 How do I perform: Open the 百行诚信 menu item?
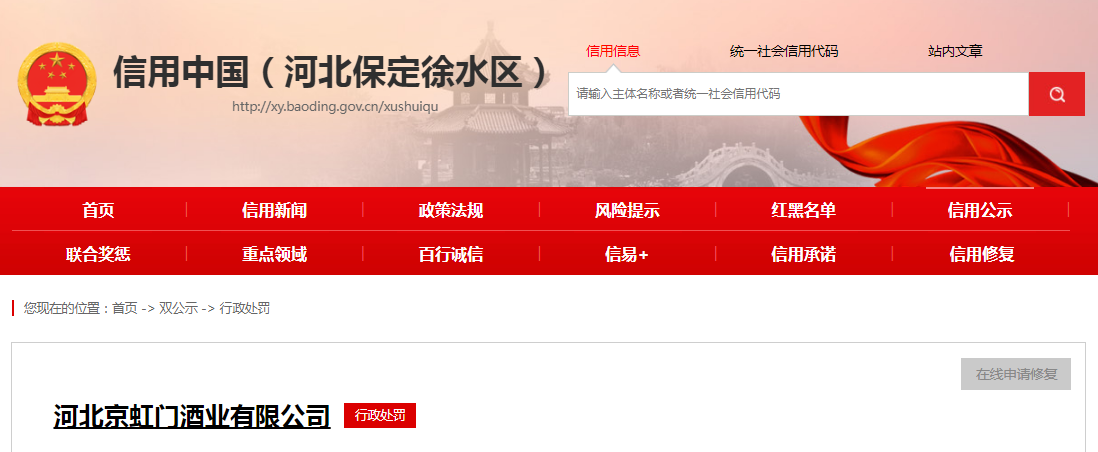tap(451, 254)
